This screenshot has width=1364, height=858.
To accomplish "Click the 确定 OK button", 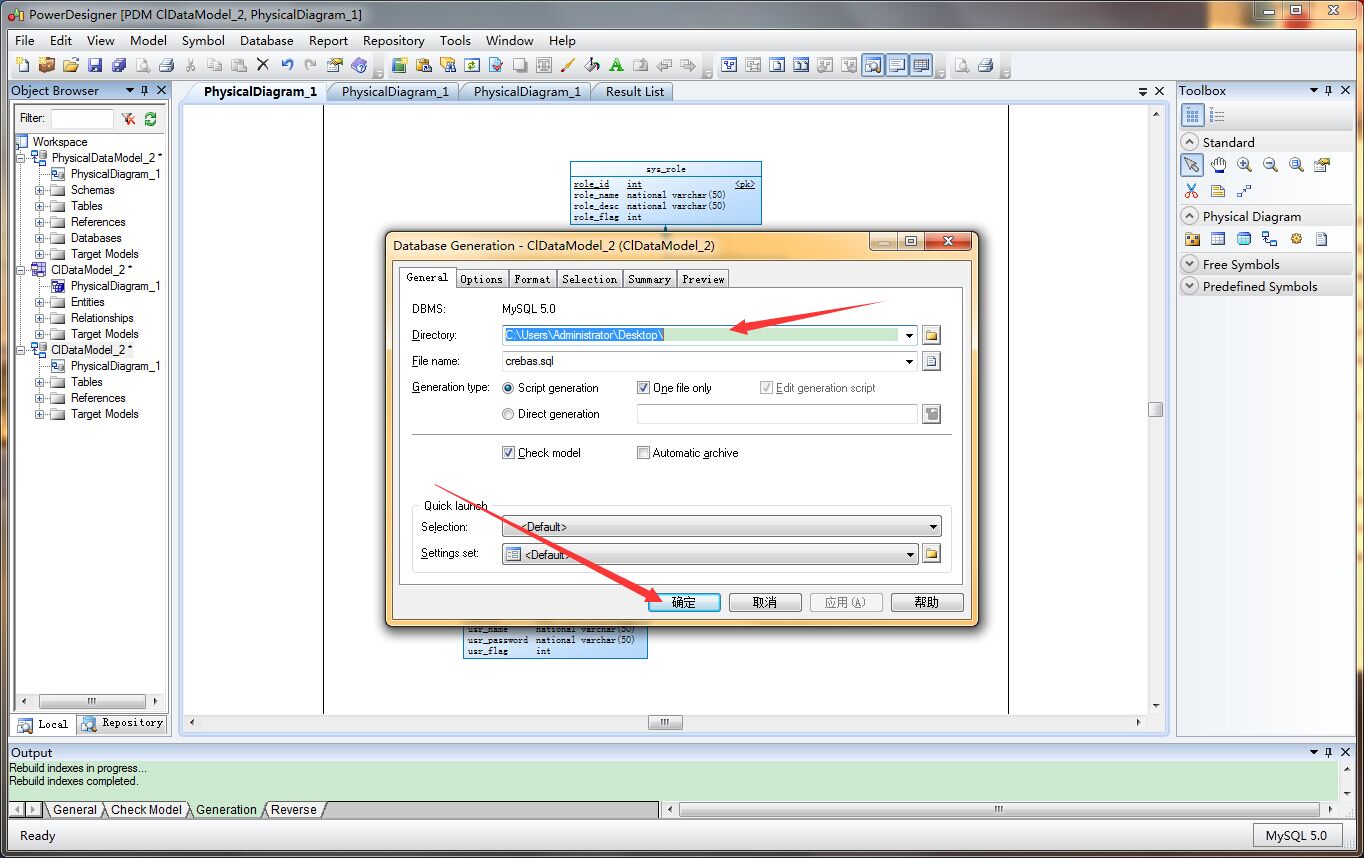I will click(684, 602).
